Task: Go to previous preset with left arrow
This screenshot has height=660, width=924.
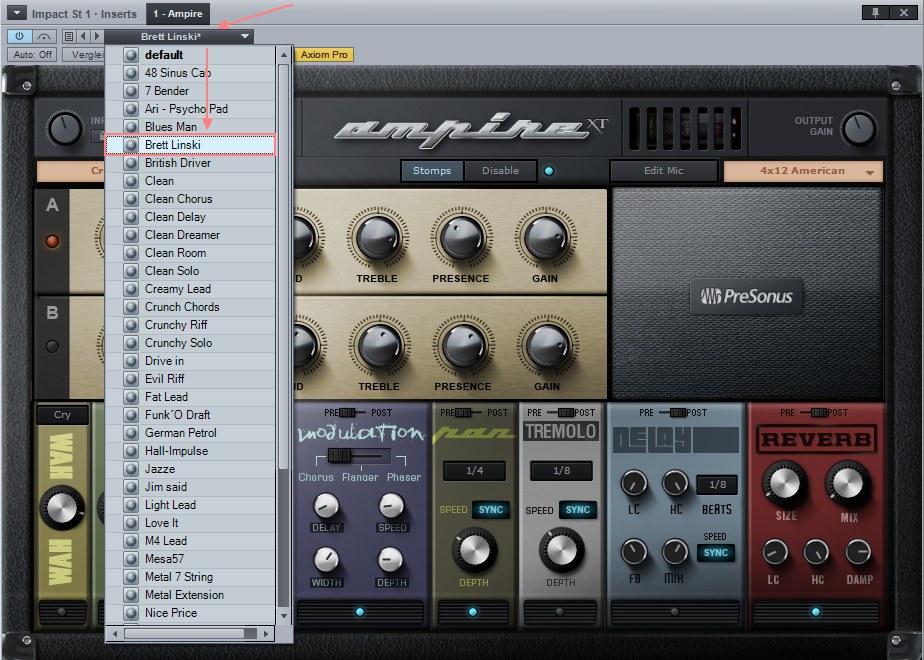Action: tap(83, 37)
